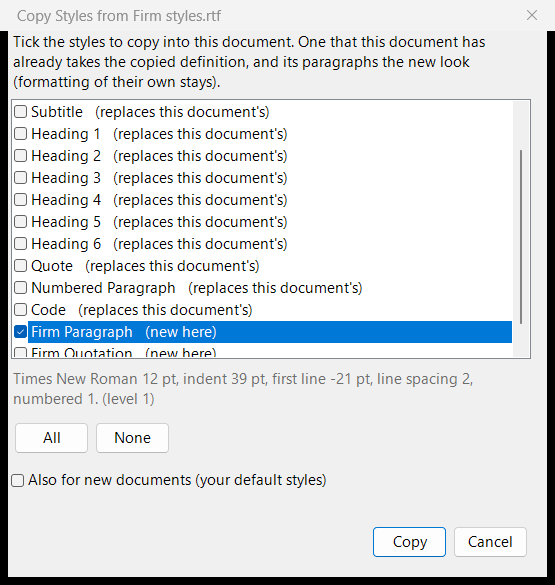Click the Times New Roman style description
555x585 pixels.
[x=243, y=389]
